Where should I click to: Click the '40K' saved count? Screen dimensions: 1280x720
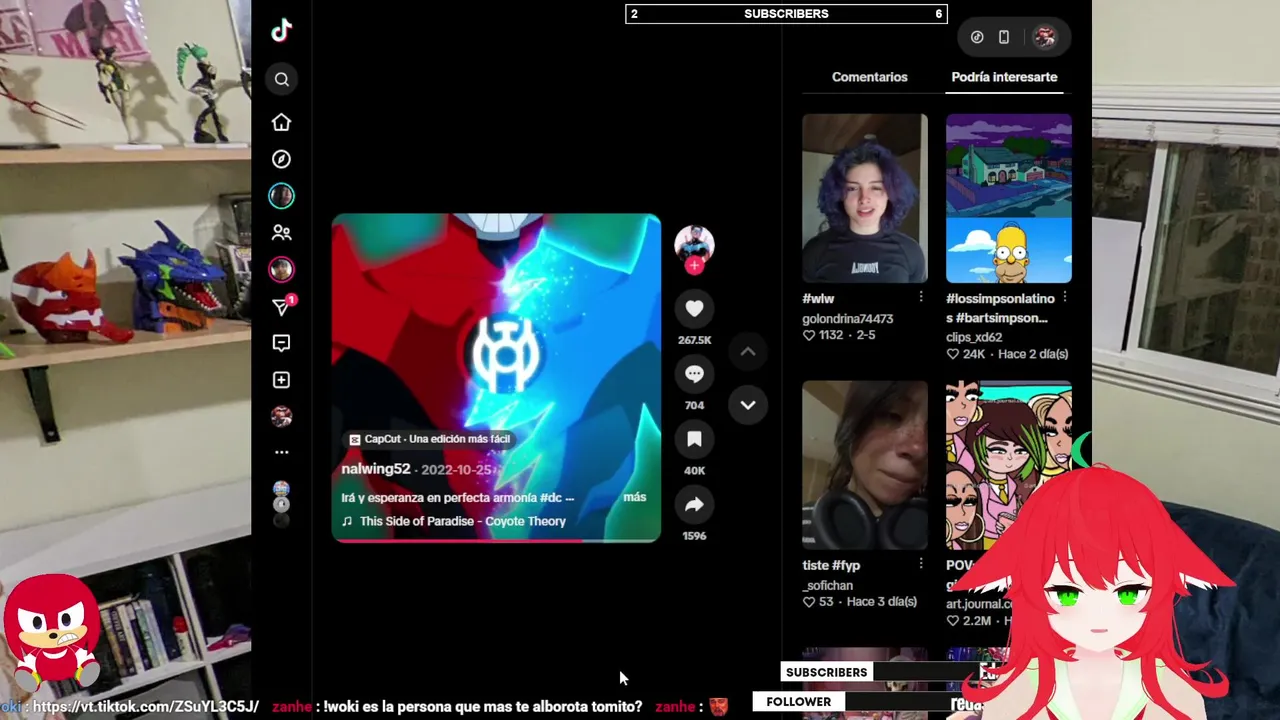point(694,470)
